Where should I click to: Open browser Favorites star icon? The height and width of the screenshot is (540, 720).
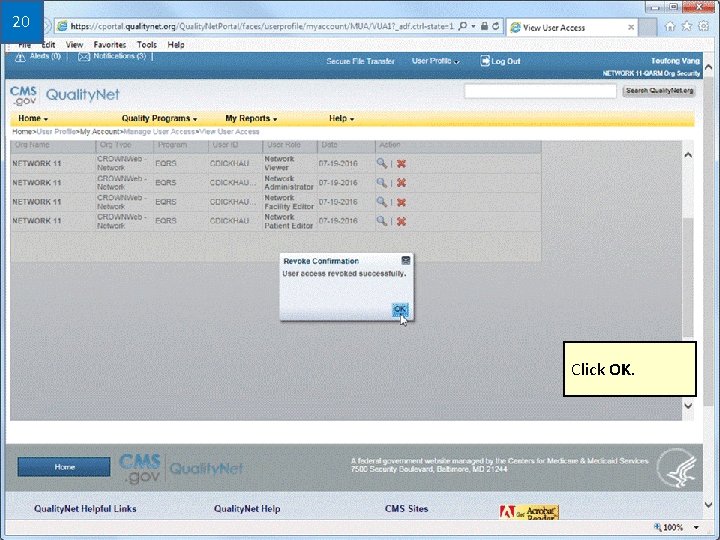point(686,26)
